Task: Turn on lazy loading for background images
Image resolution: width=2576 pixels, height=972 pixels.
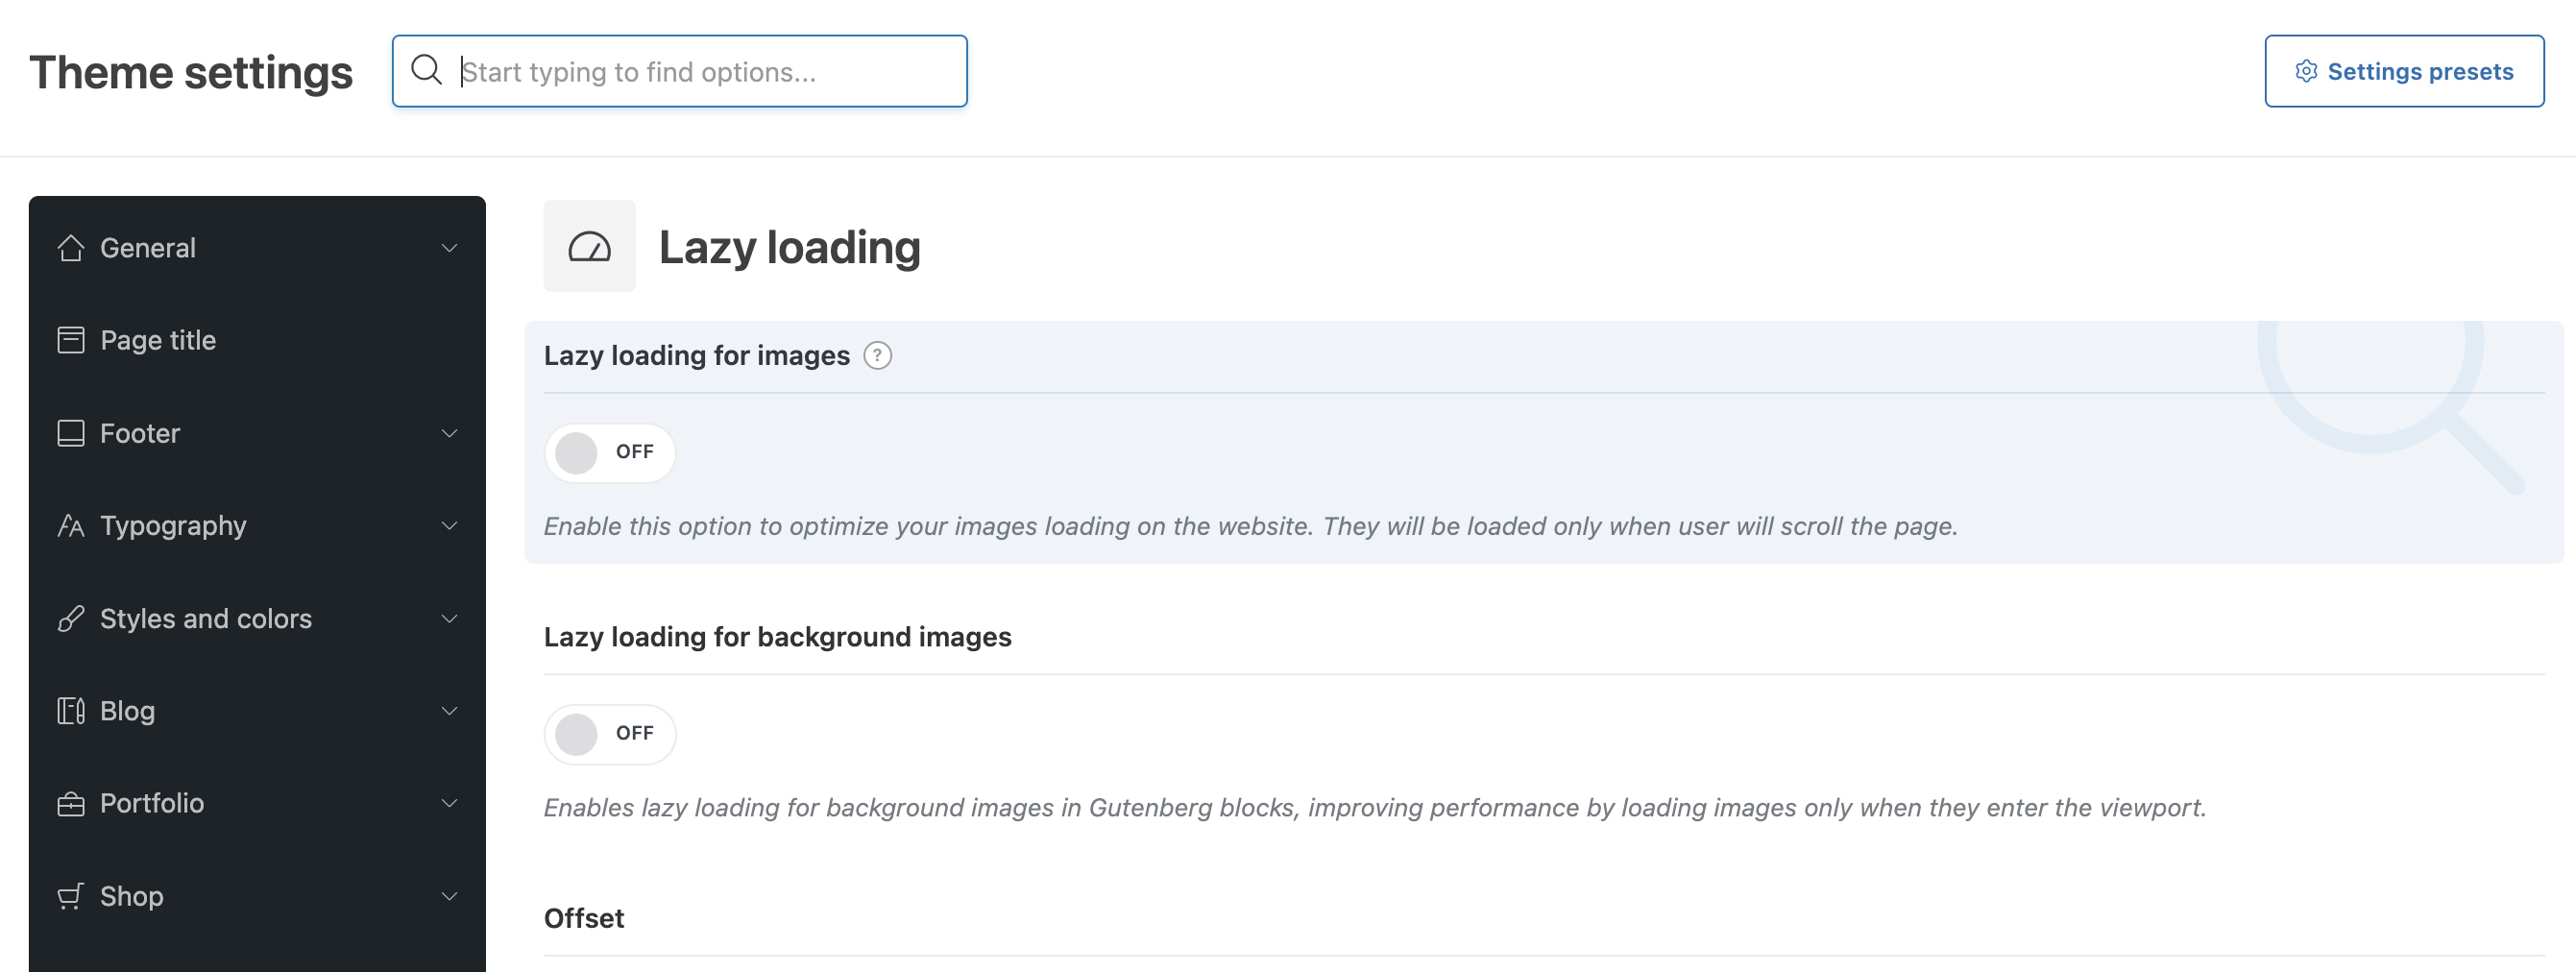Action: pos(609,734)
